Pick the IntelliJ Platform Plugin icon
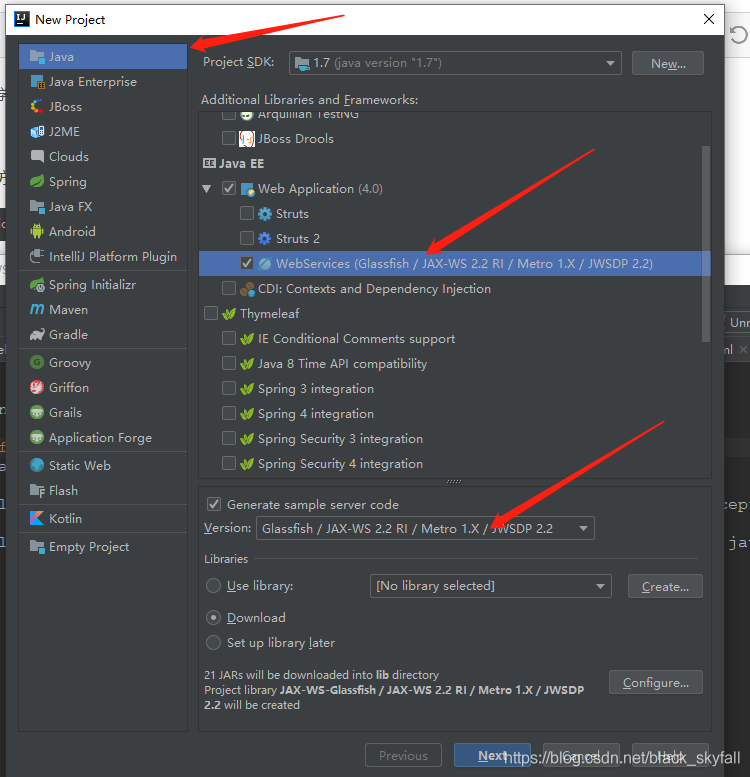This screenshot has width=750, height=777. click(x=37, y=256)
